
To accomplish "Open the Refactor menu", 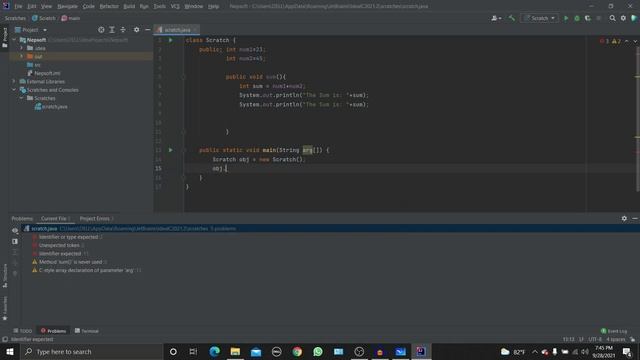I will 109,7.
